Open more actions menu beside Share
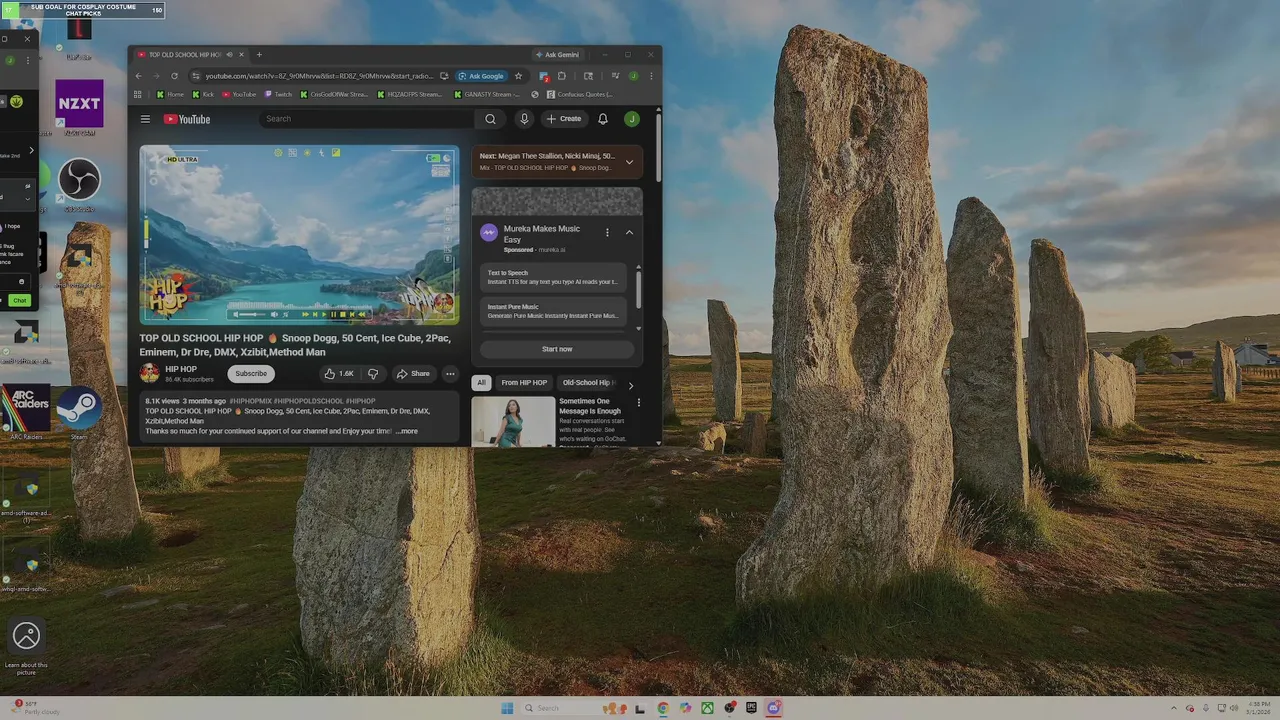The width and height of the screenshot is (1280, 720). 450,374
